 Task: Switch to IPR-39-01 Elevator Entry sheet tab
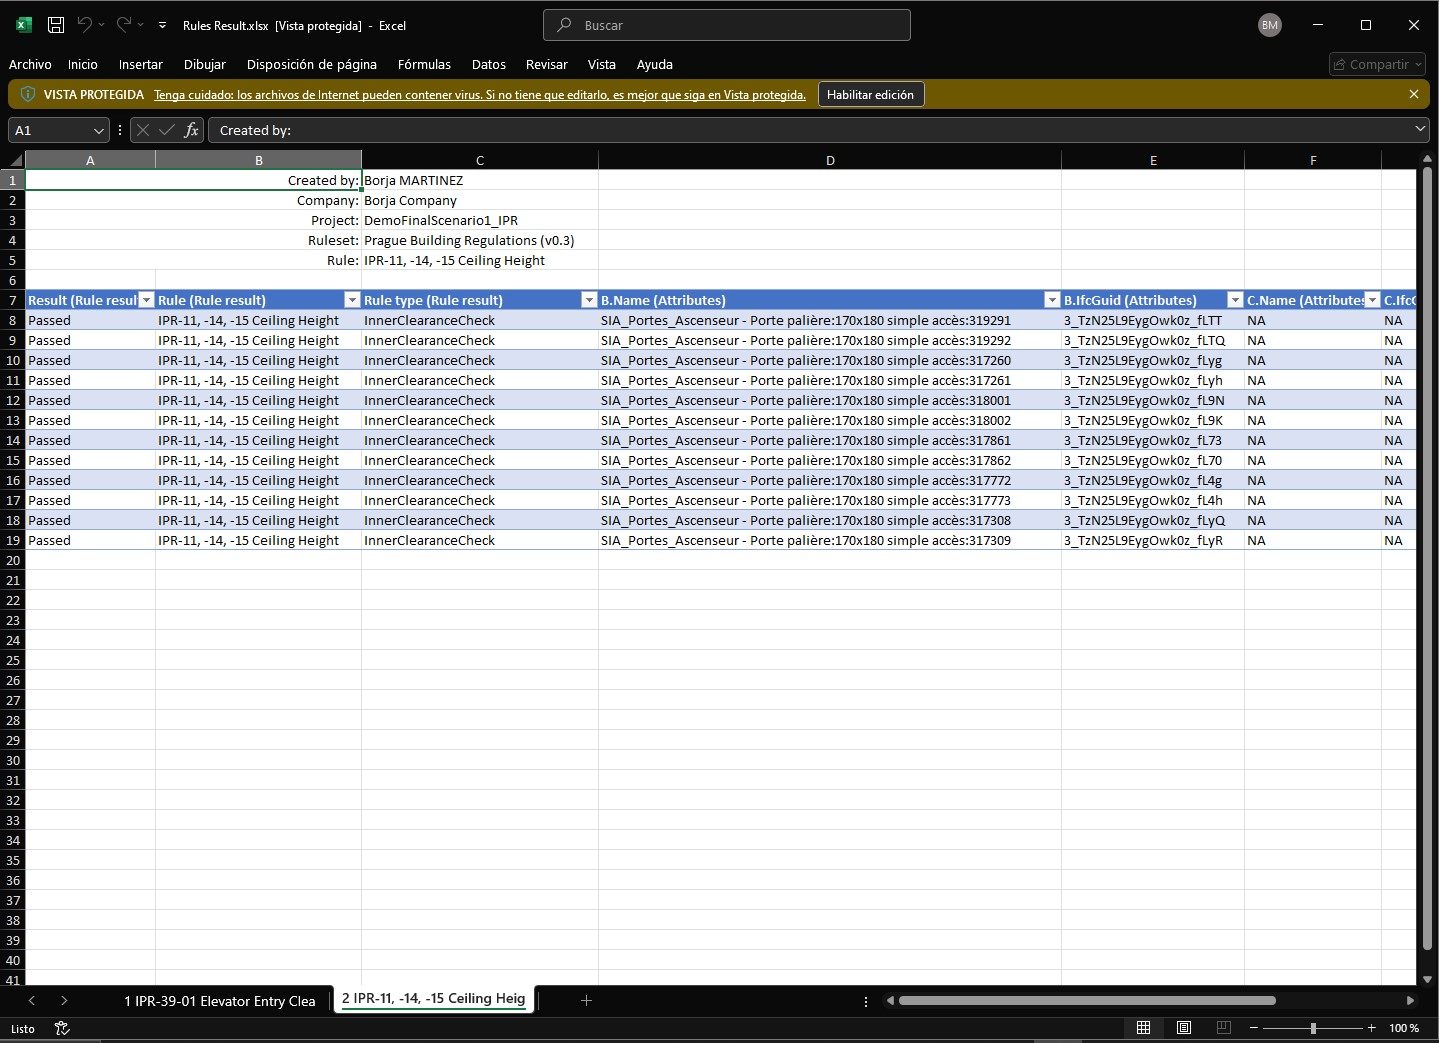tap(219, 1000)
